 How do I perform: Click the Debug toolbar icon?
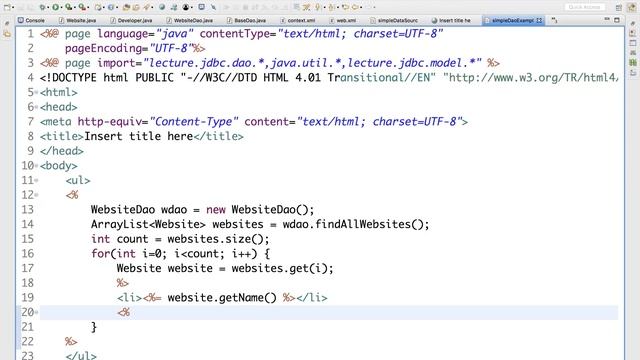[42, 7]
